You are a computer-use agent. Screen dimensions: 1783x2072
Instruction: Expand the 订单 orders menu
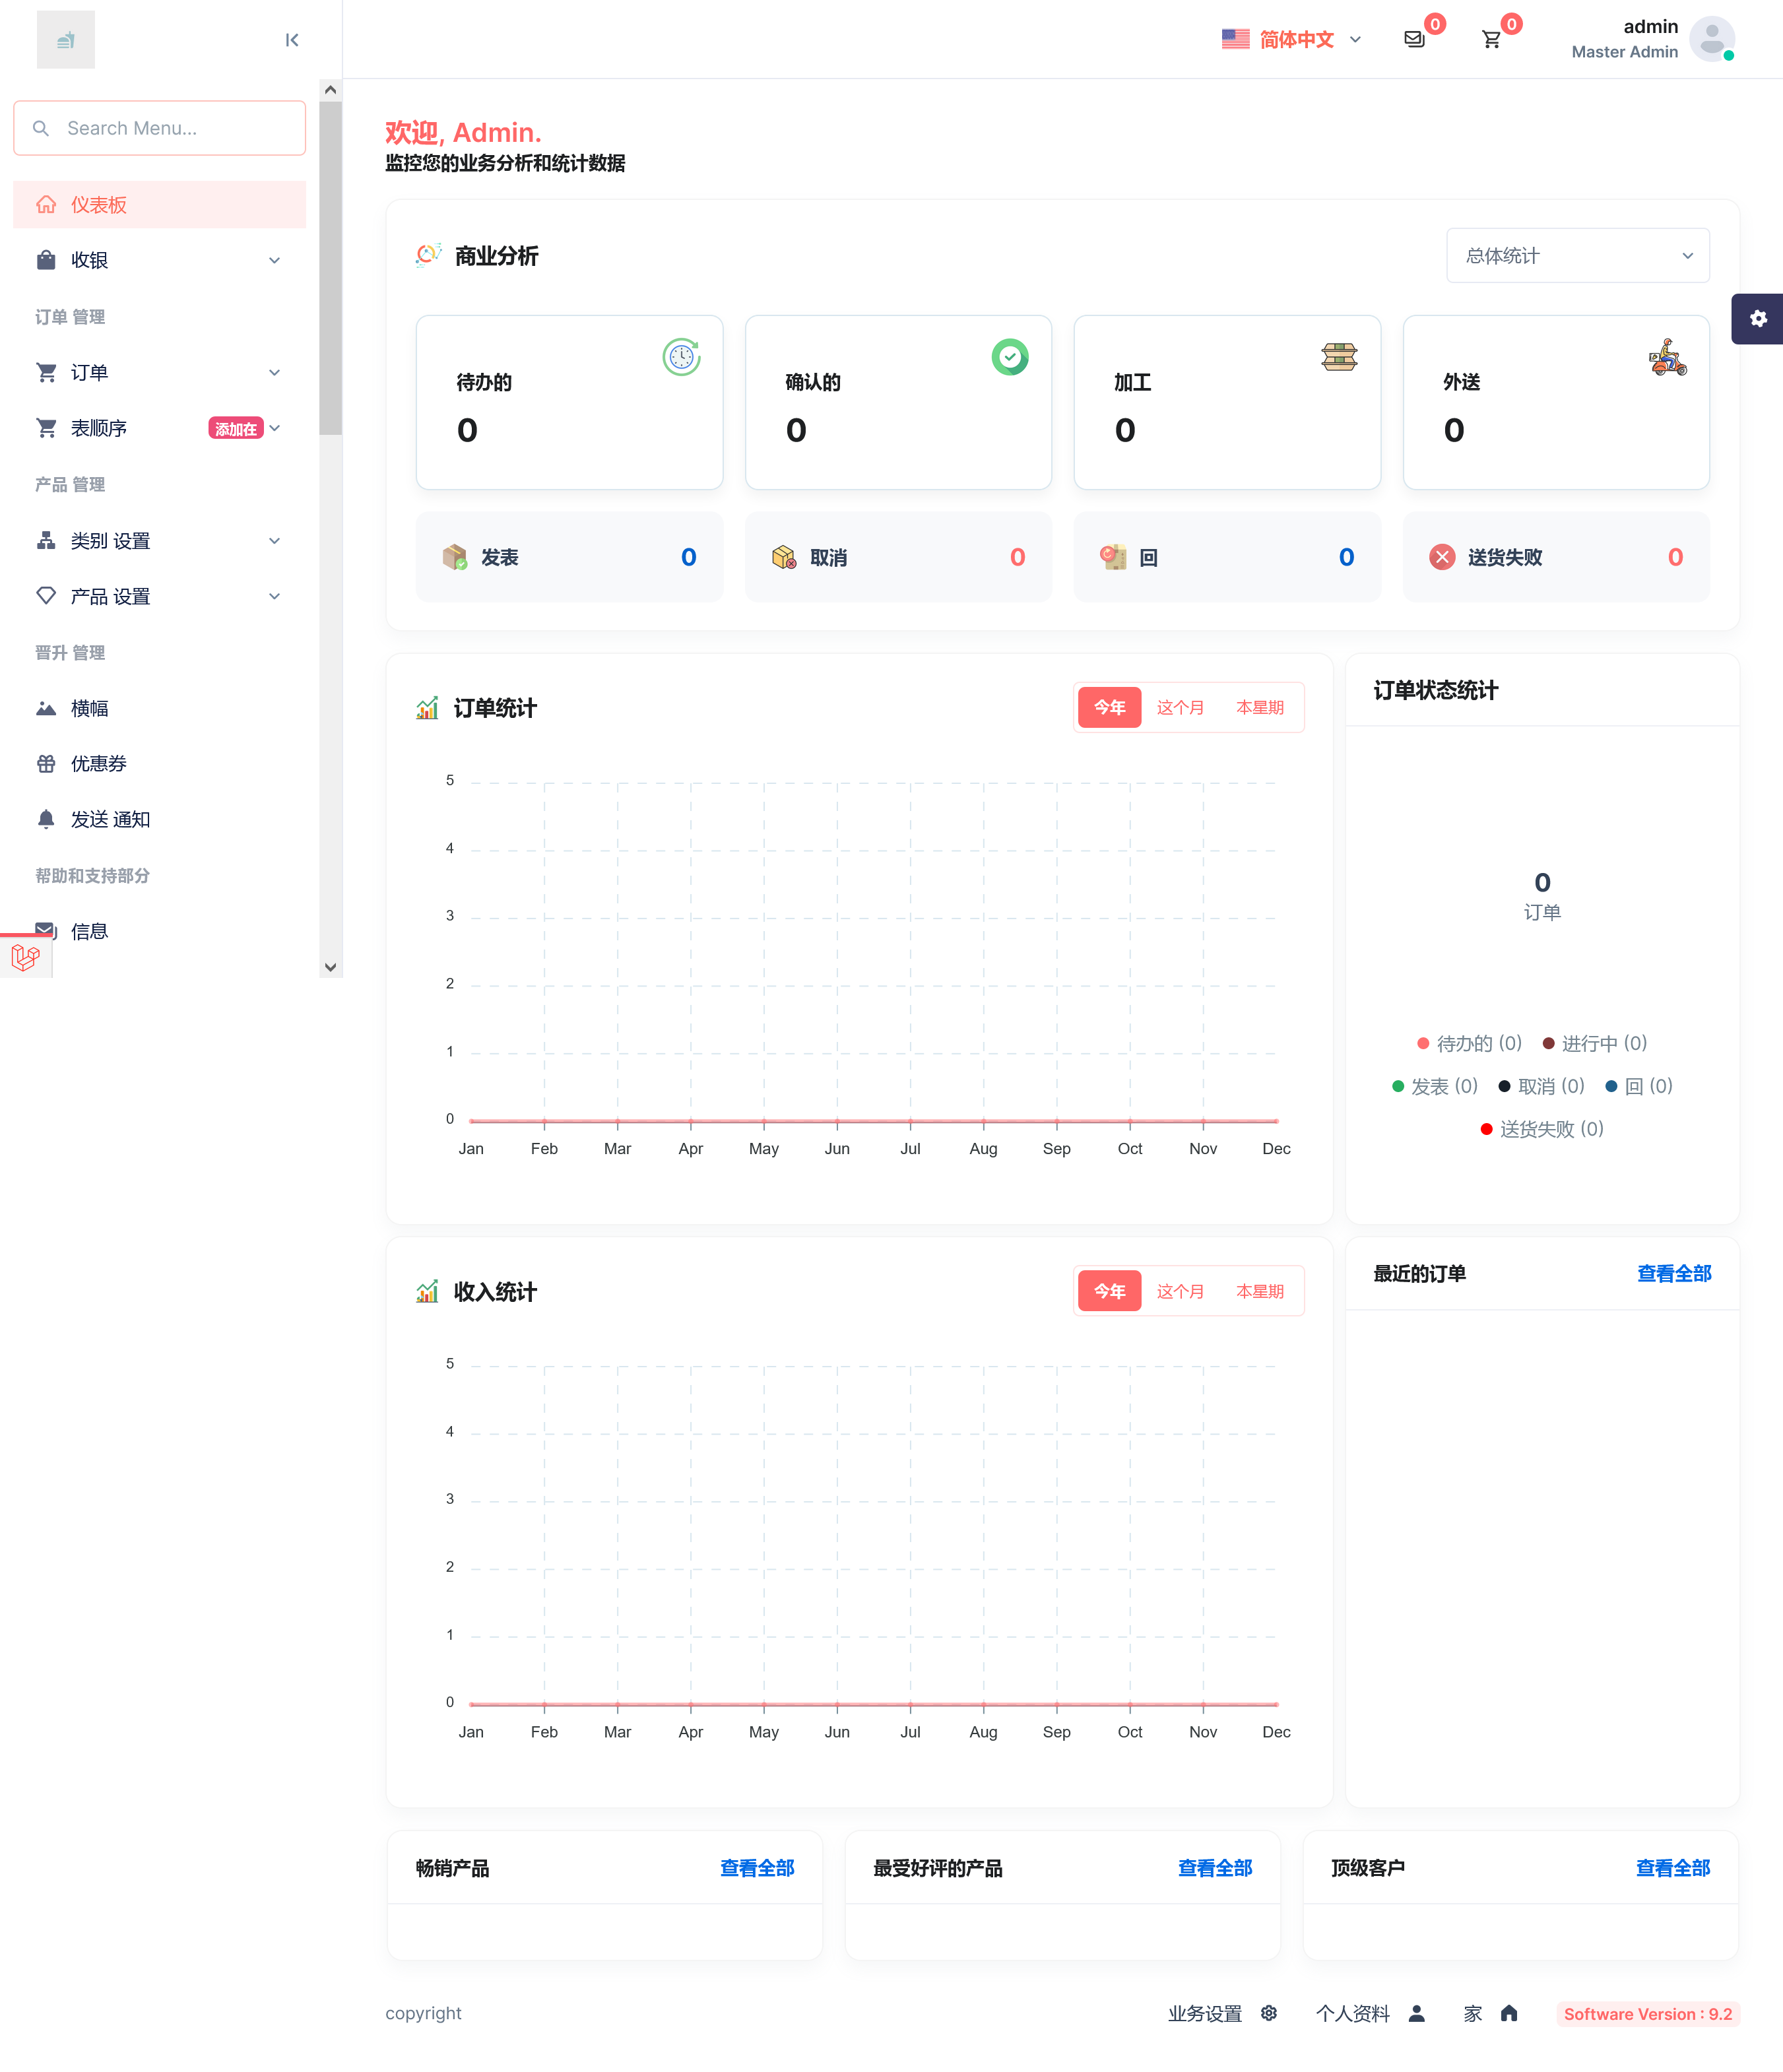160,373
